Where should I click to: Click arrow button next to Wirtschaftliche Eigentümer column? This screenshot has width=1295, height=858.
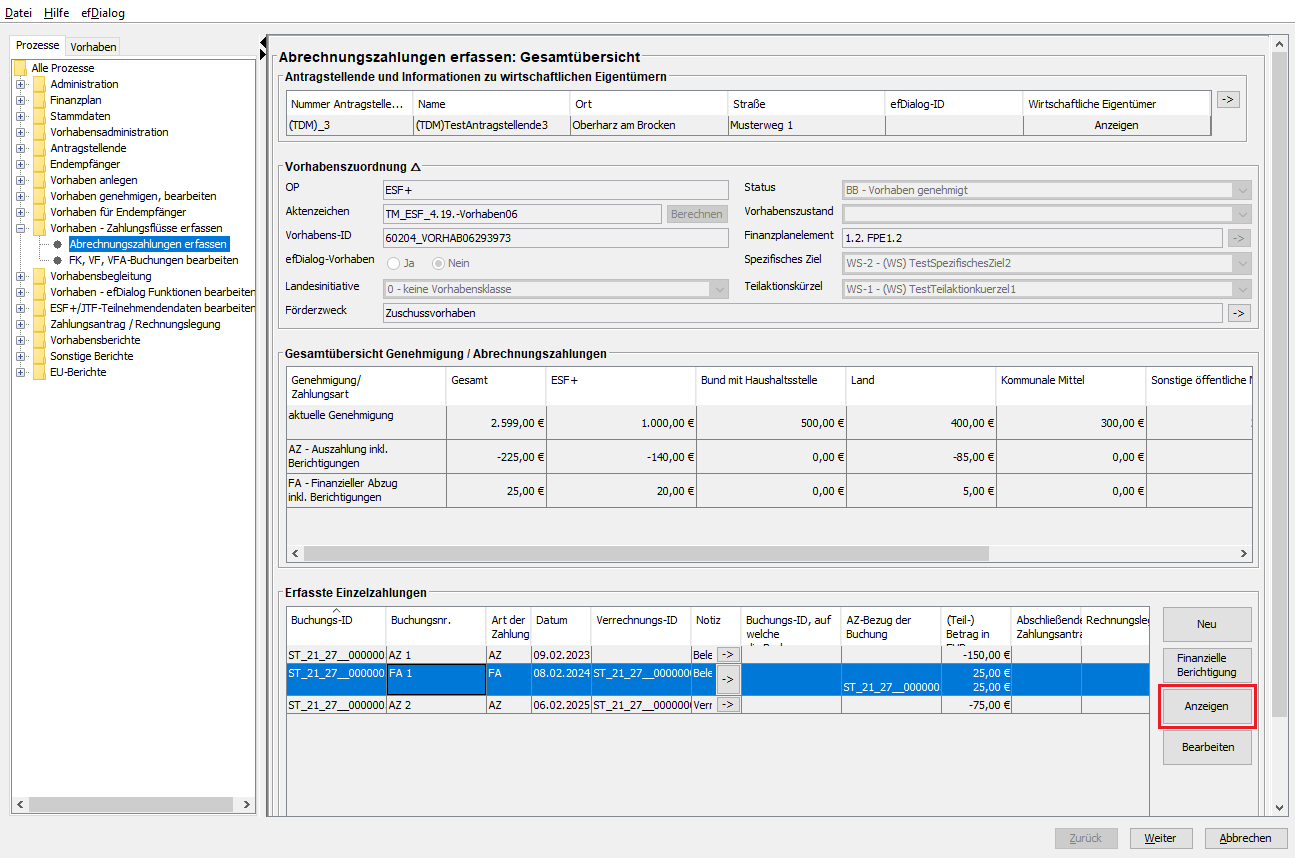1227,100
